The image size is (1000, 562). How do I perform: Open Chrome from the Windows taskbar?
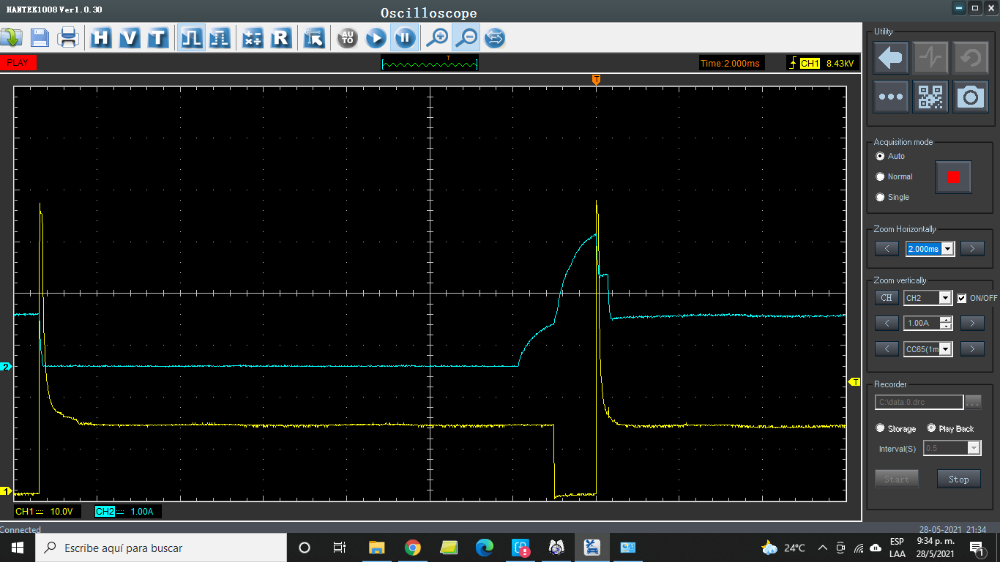click(x=412, y=548)
